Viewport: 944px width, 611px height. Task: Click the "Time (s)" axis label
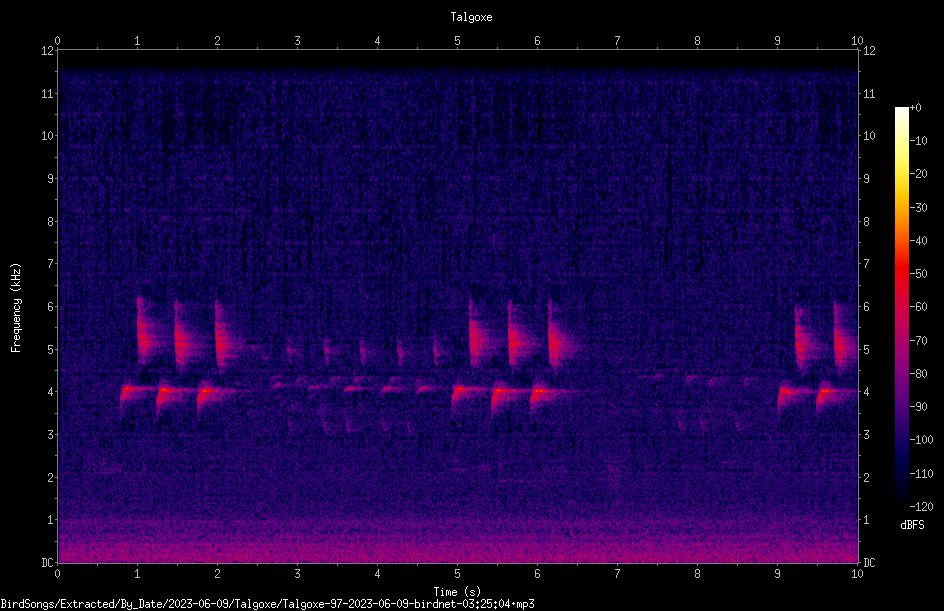point(457,592)
